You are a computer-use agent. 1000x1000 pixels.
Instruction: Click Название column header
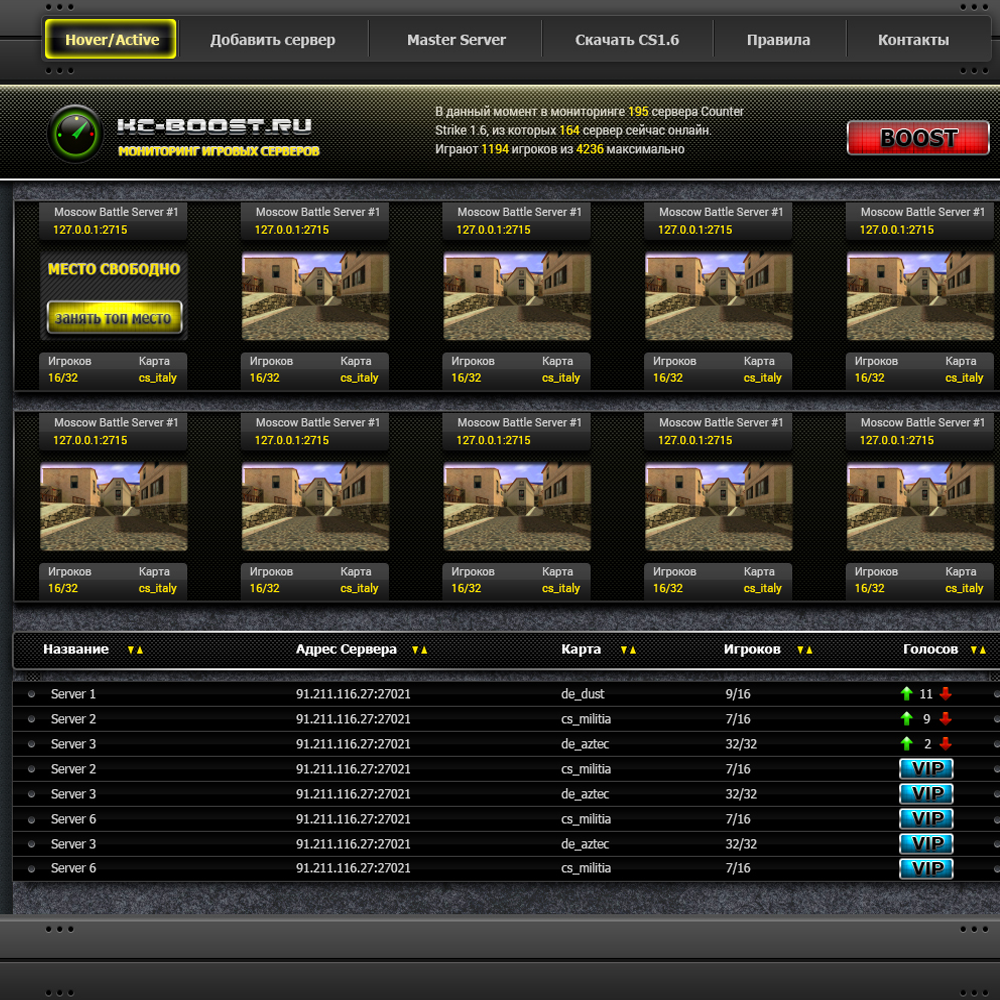pos(76,649)
